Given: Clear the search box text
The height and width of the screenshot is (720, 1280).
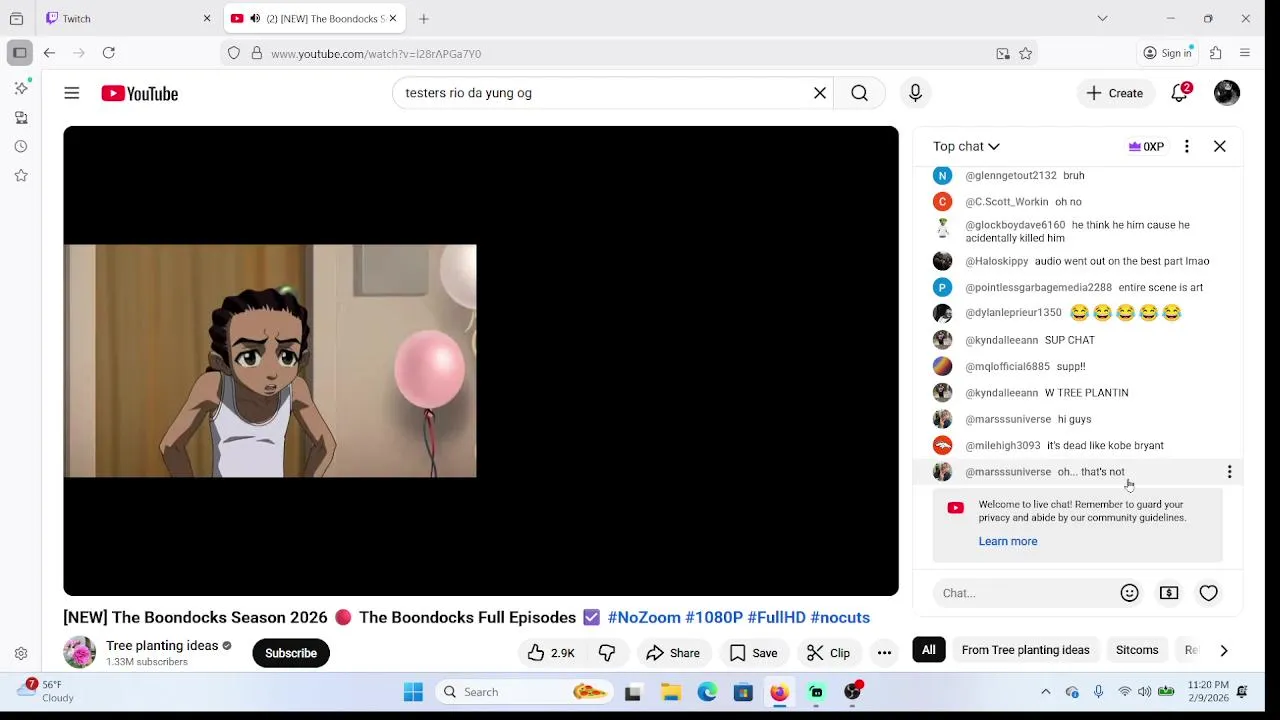Looking at the screenshot, I should click(x=820, y=93).
